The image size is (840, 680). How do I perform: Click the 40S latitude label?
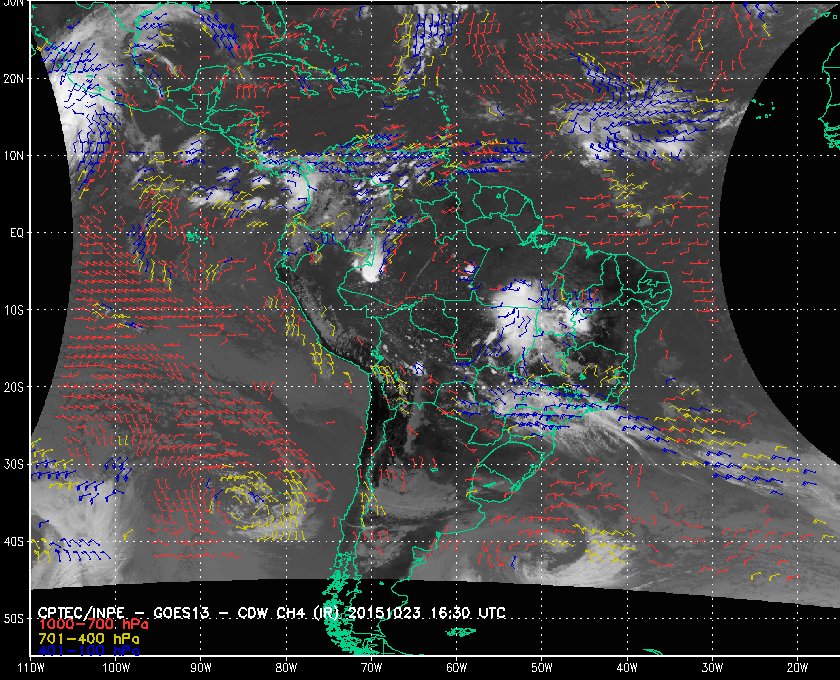pyautogui.click(x=13, y=542)
